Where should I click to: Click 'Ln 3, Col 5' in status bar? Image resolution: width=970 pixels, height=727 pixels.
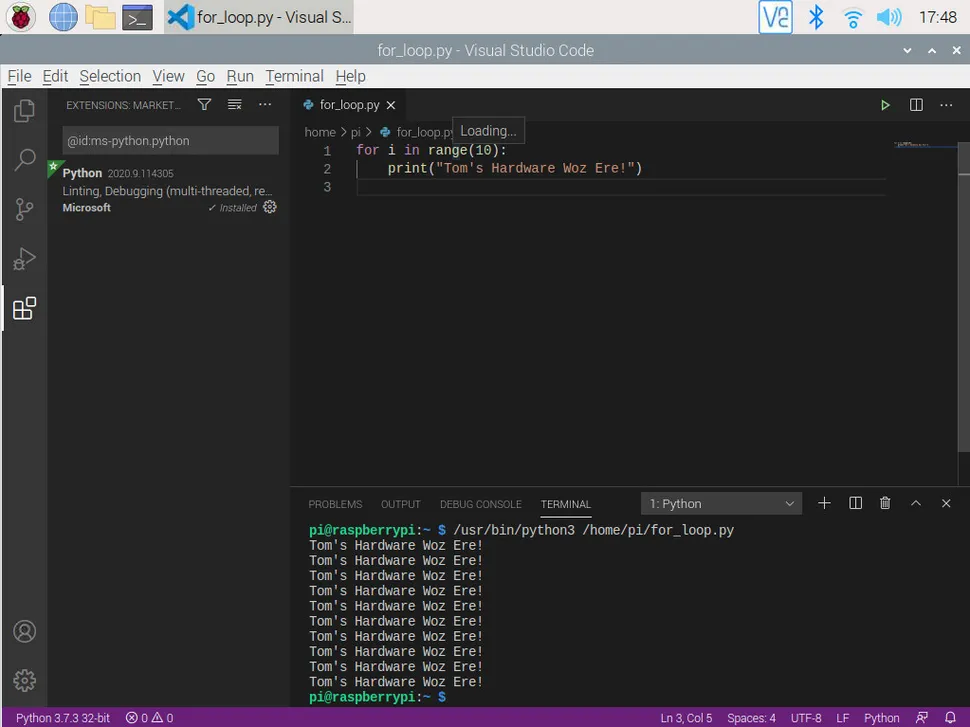(686, 718)
